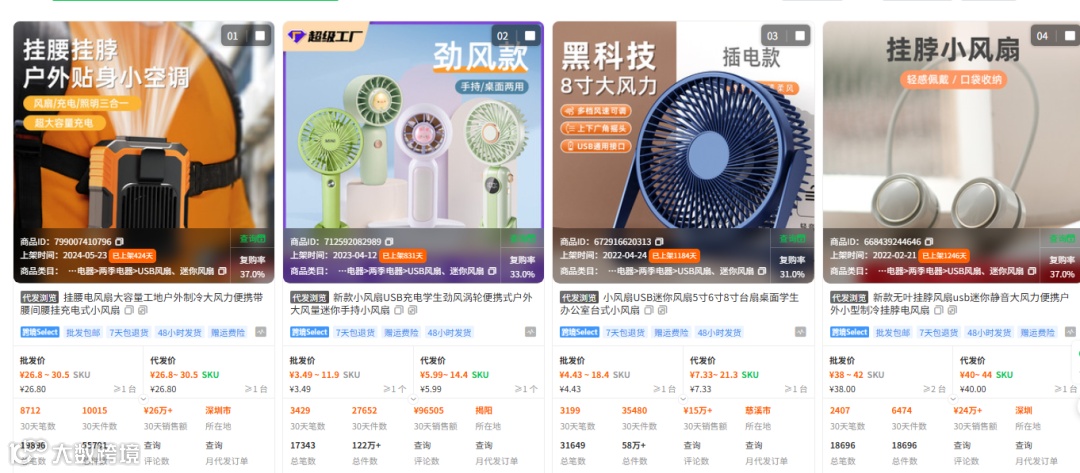
Task: Copy category path of product 01
Action: pyautogui.click(x=222, y=271)
